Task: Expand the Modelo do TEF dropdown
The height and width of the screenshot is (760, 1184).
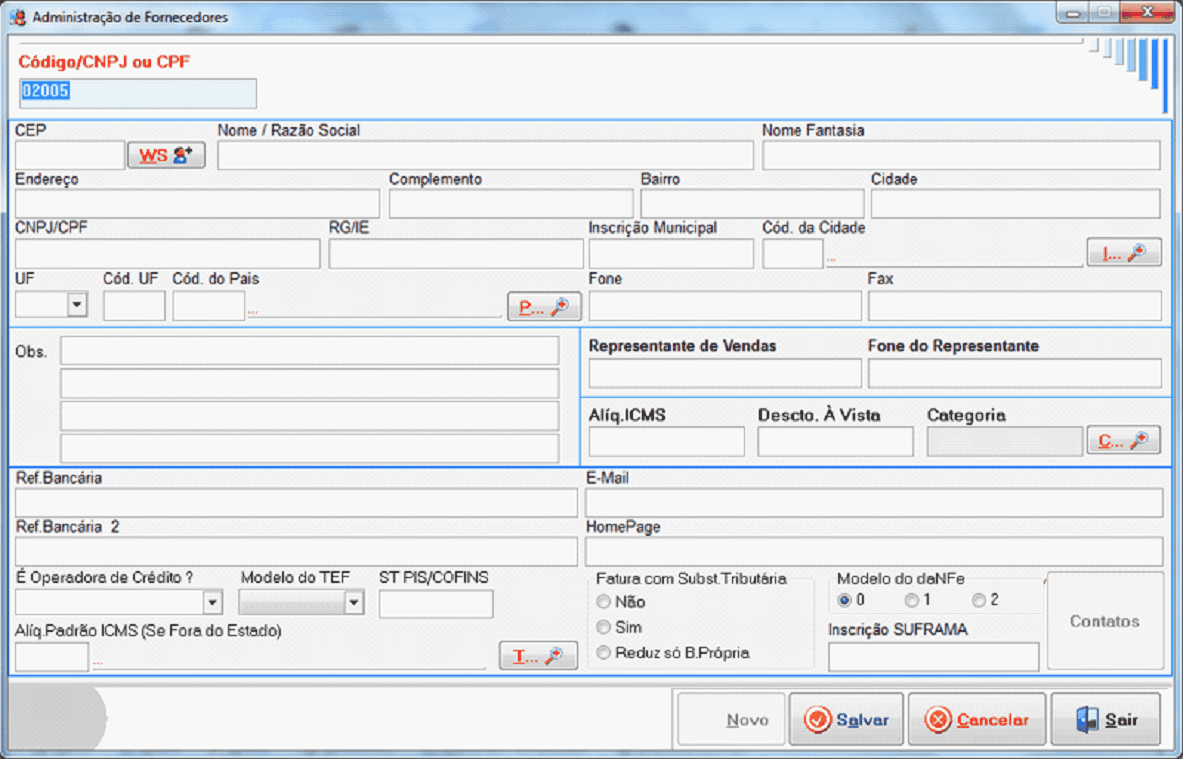Action: pos(353,602)
